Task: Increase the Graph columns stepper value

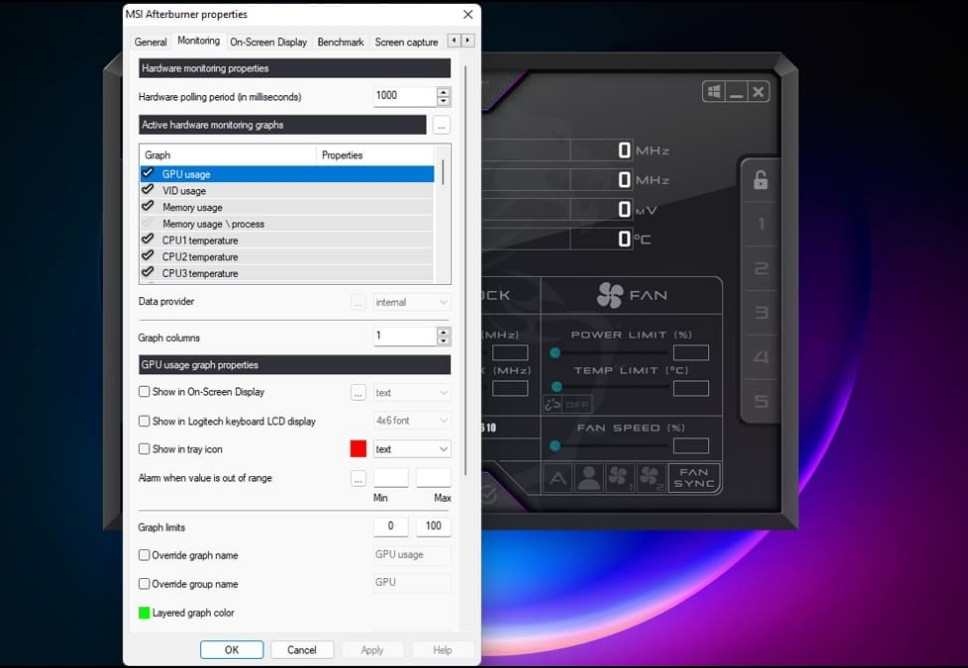Action: pyautogui.click(x=444, y=332)
